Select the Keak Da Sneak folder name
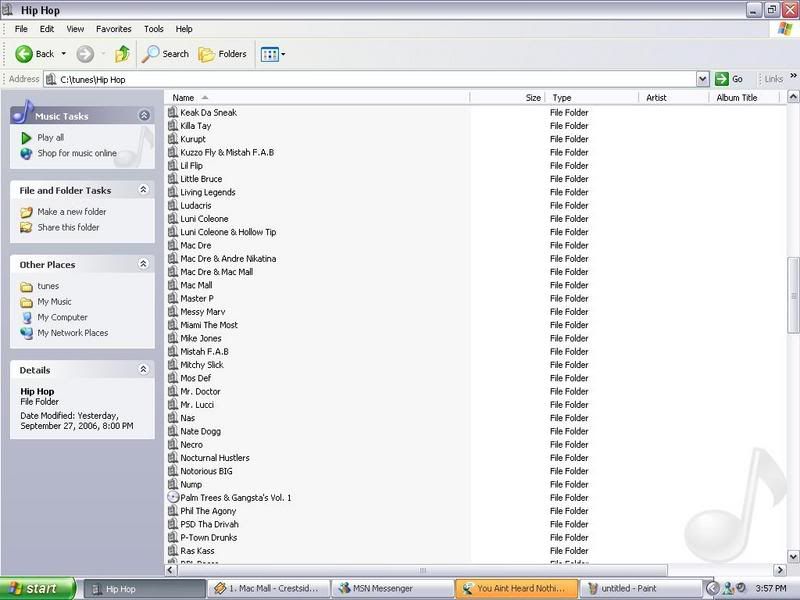The image size is (800, 600). point(208,112)
